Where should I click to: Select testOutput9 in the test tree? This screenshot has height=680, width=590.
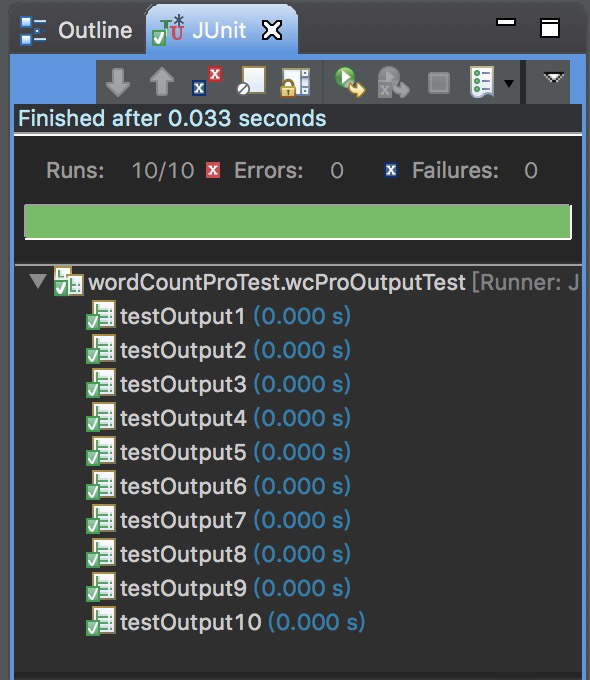pyautogui.click(x=235, y=588)
